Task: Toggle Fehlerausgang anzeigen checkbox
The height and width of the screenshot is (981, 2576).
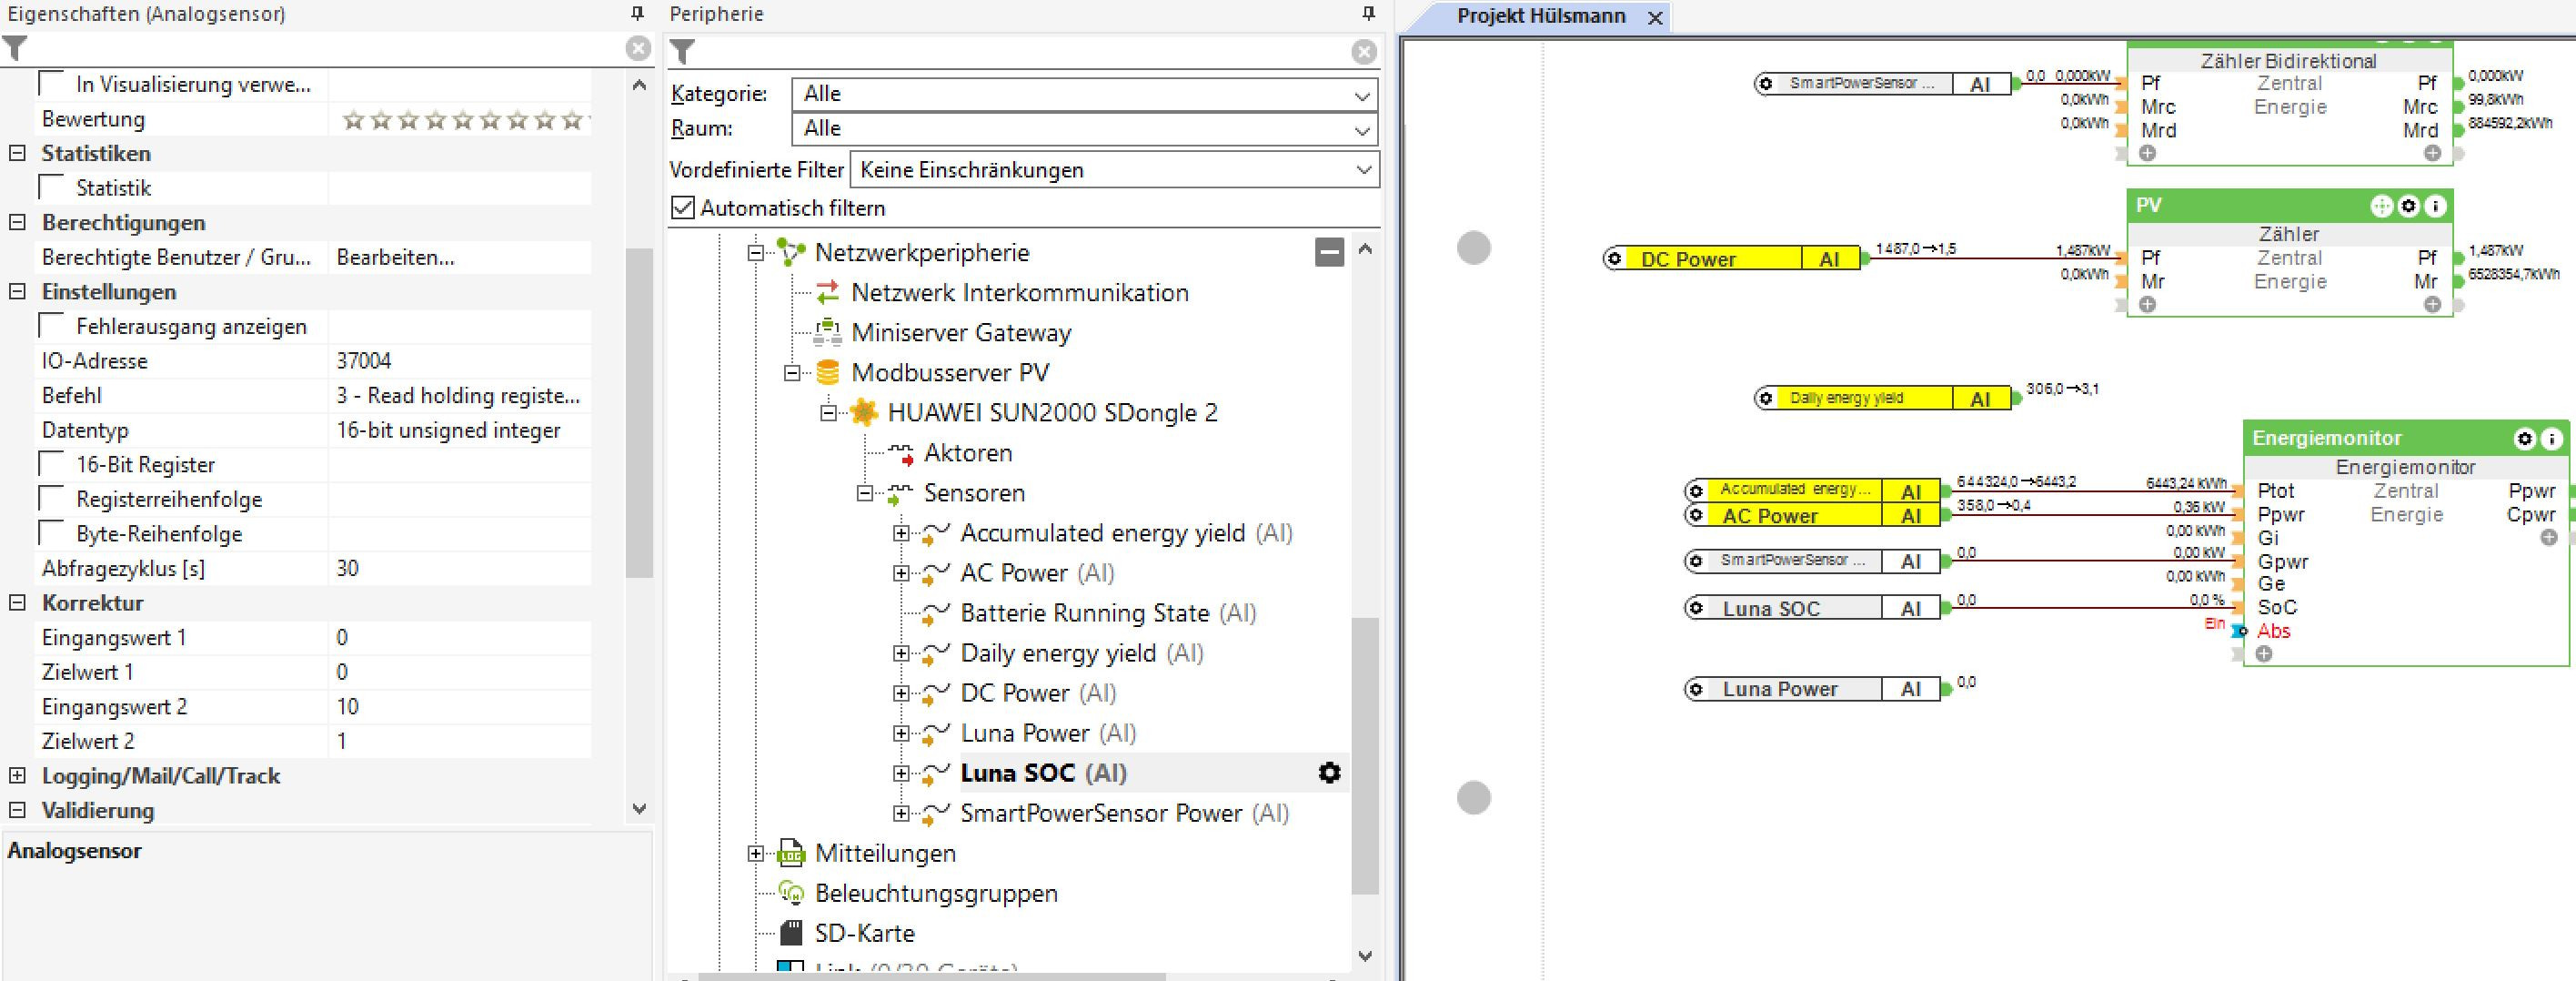Action: (51, 325)
